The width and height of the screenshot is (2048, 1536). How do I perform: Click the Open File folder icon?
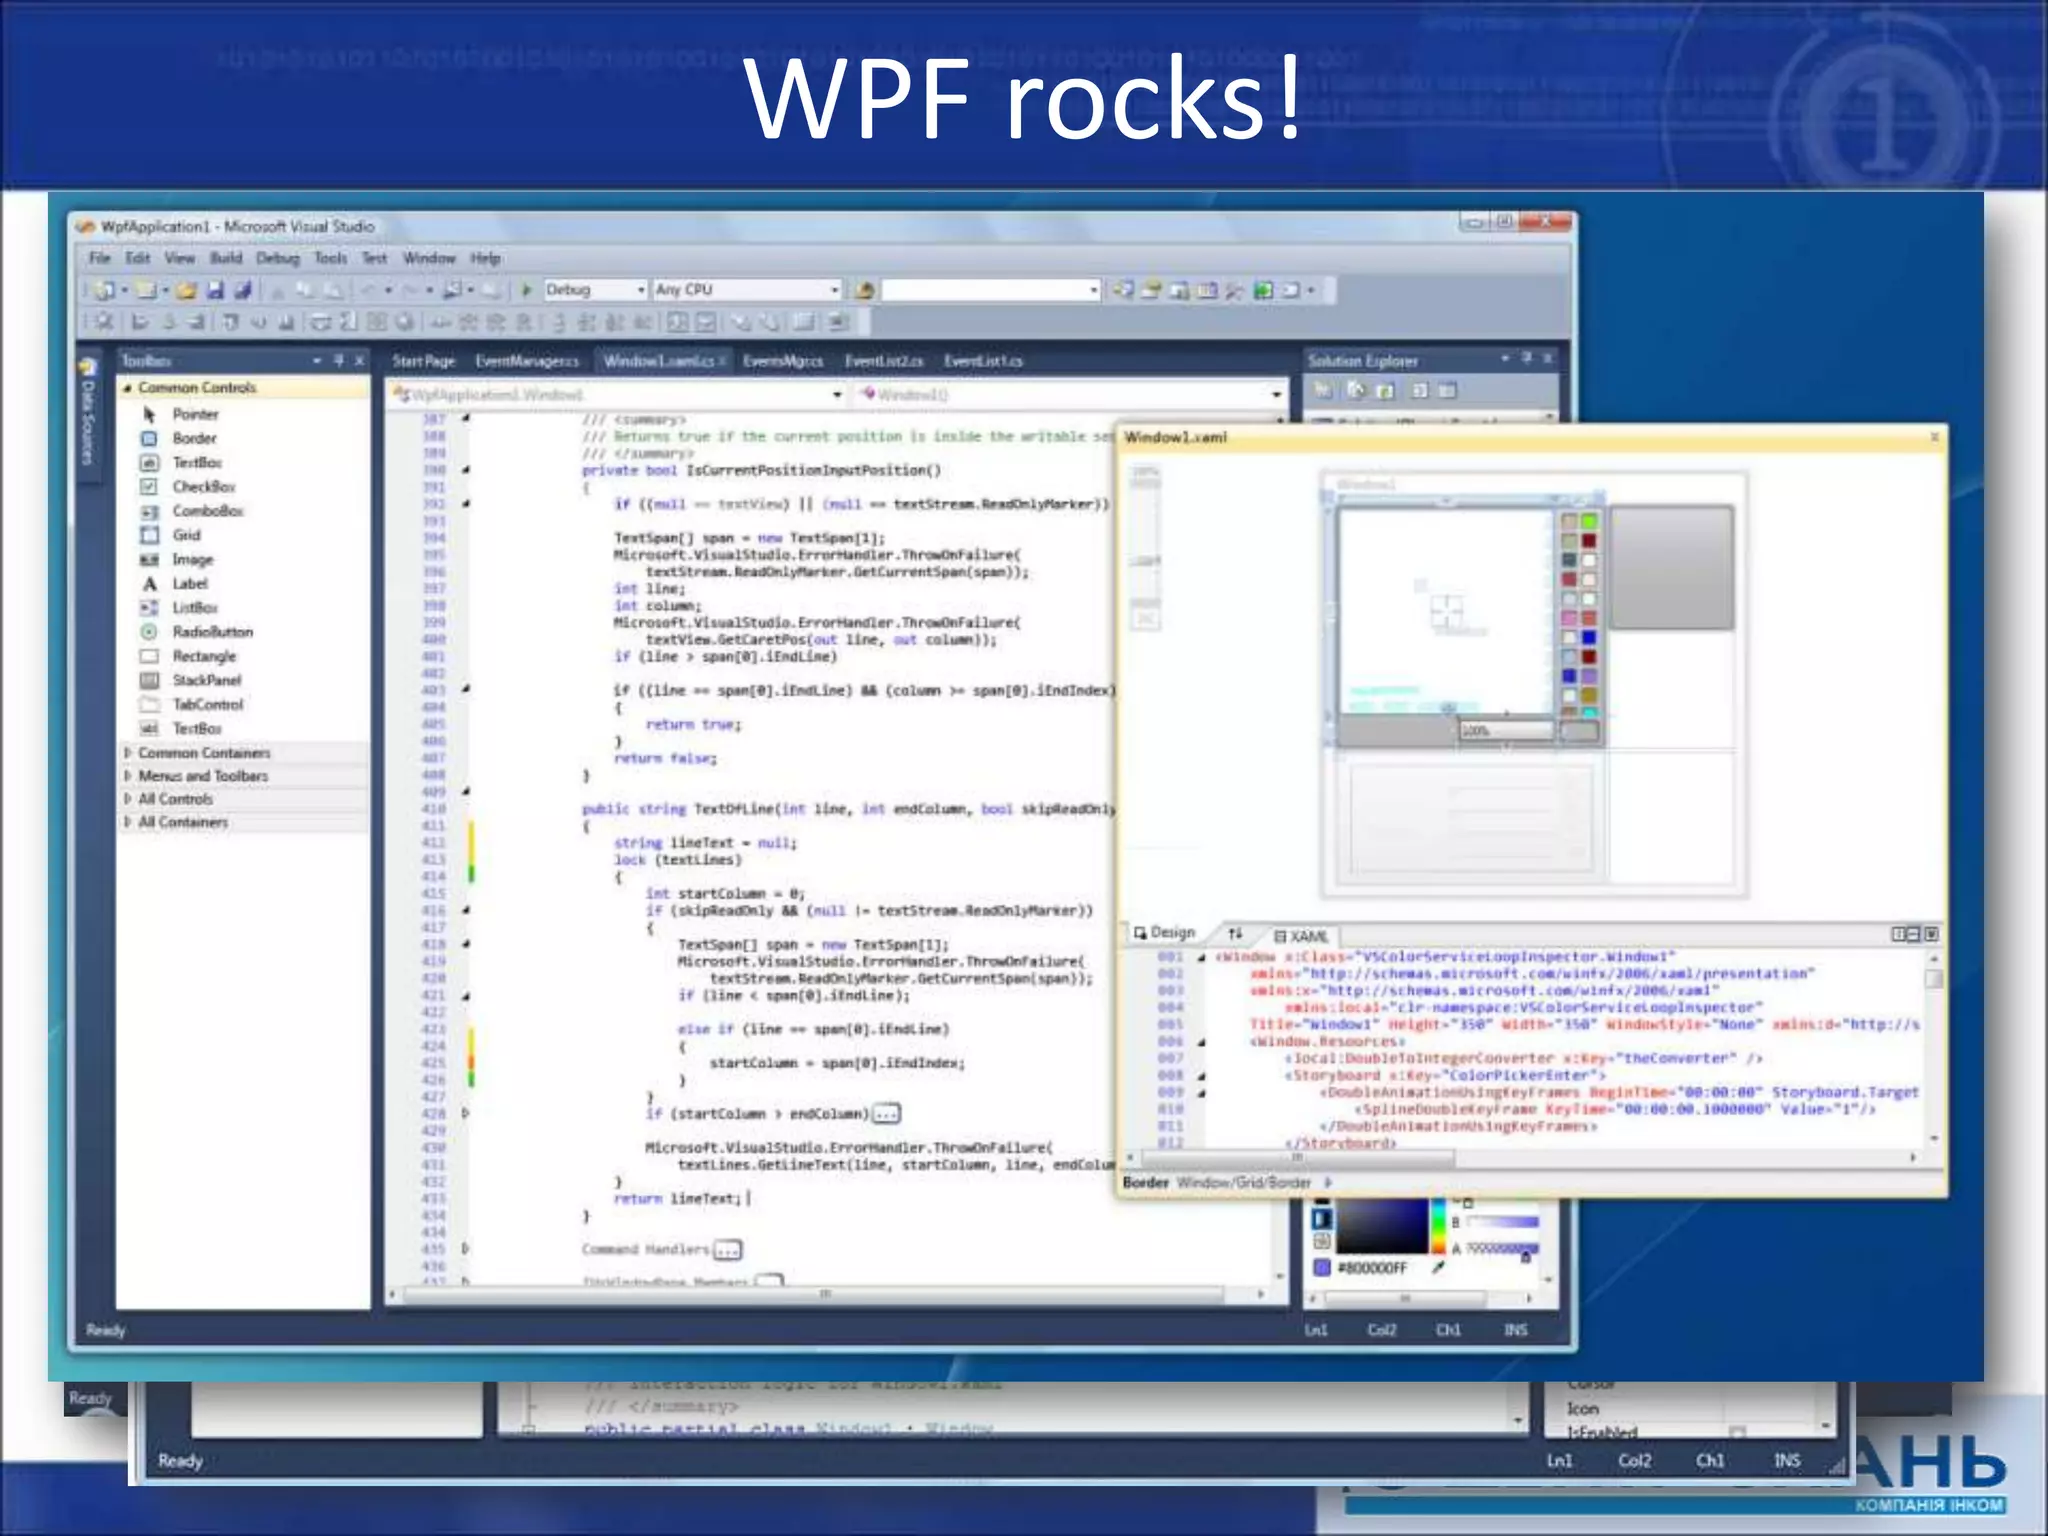click(x=186, y=290)
